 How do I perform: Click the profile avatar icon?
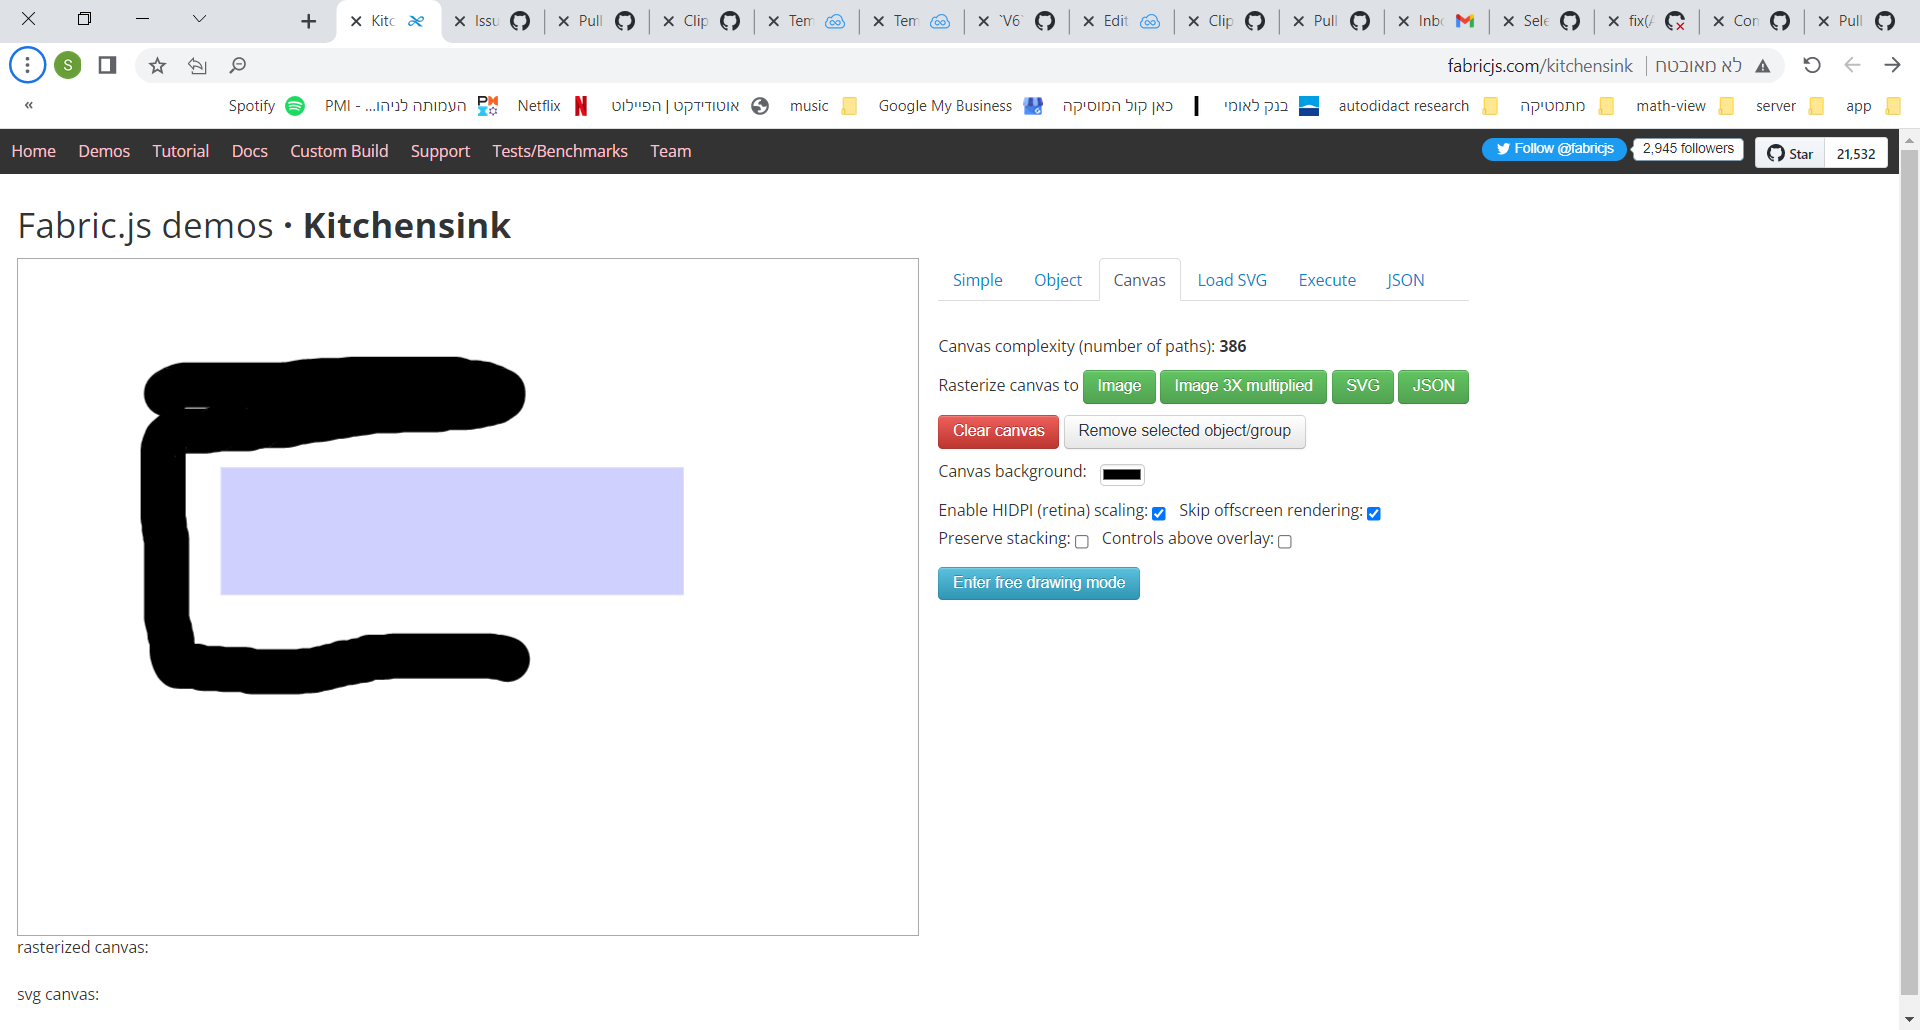(x=67, y=64)
